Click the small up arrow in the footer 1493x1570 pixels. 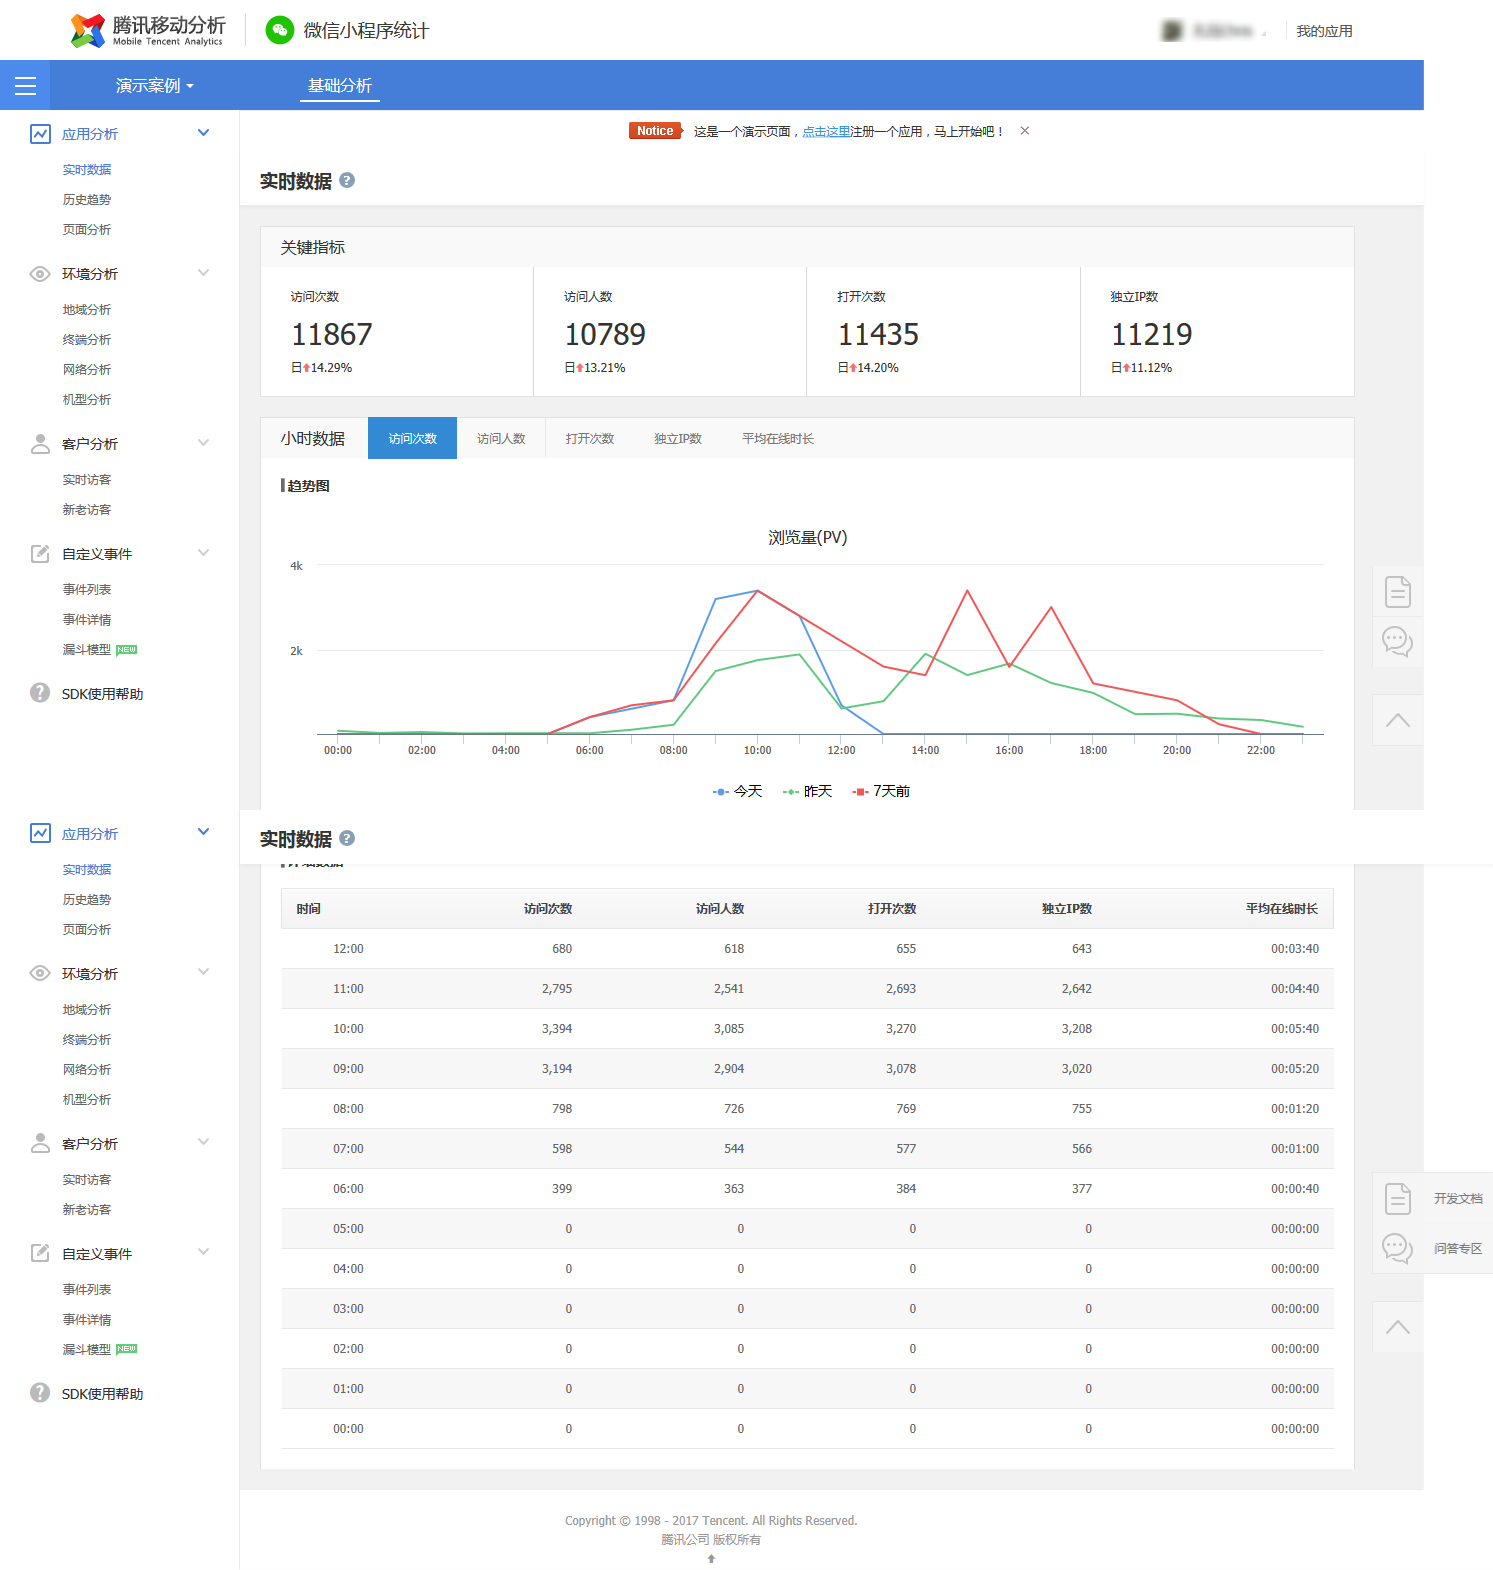coord(711,1558)
